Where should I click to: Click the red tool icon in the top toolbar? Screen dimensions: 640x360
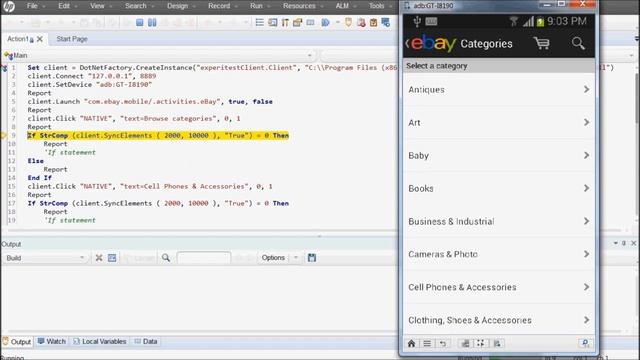point(361,22)
